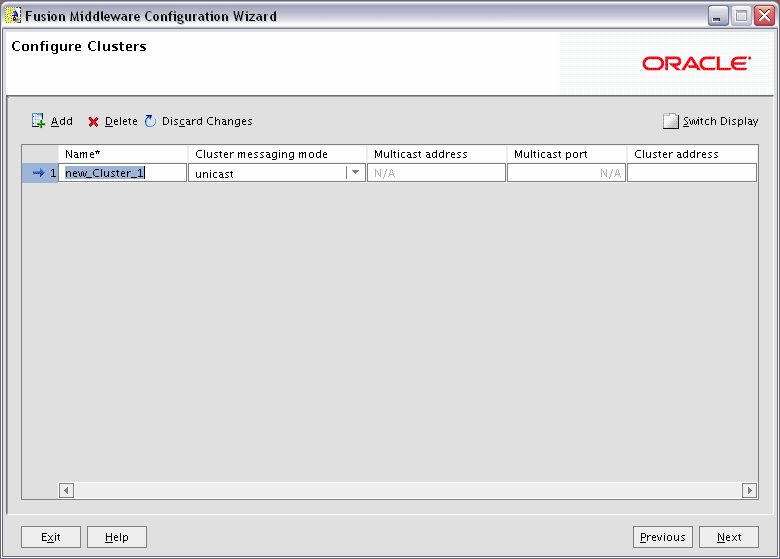The image size is (780, 559).
Task: Click the Cluster address column header
Action: click(692, 154)
